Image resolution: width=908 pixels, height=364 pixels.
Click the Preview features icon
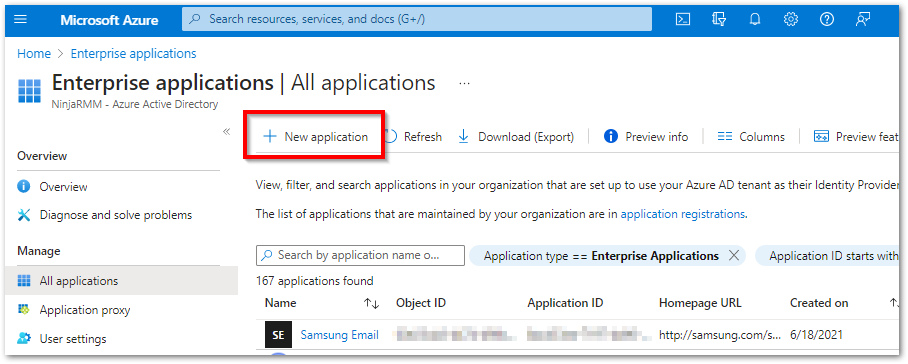(821, 137)
